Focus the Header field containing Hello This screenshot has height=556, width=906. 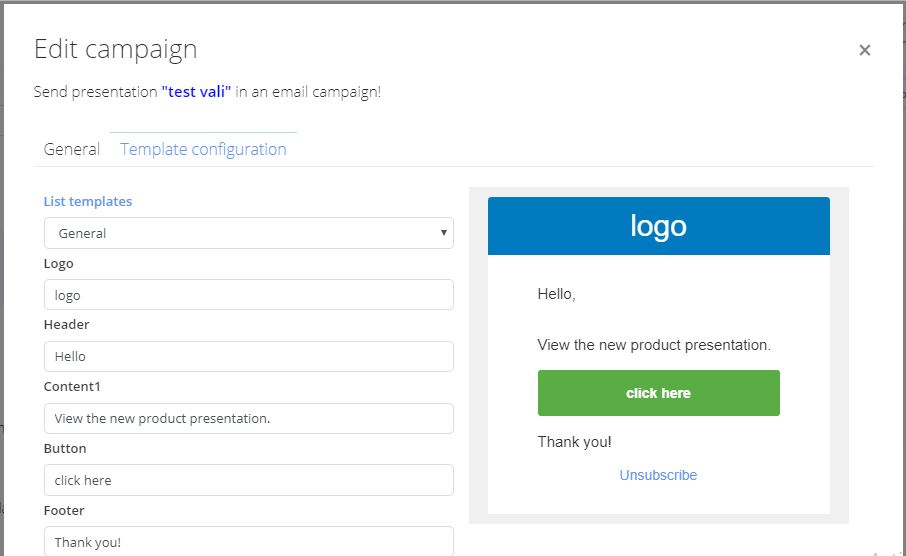click(248, 357)
